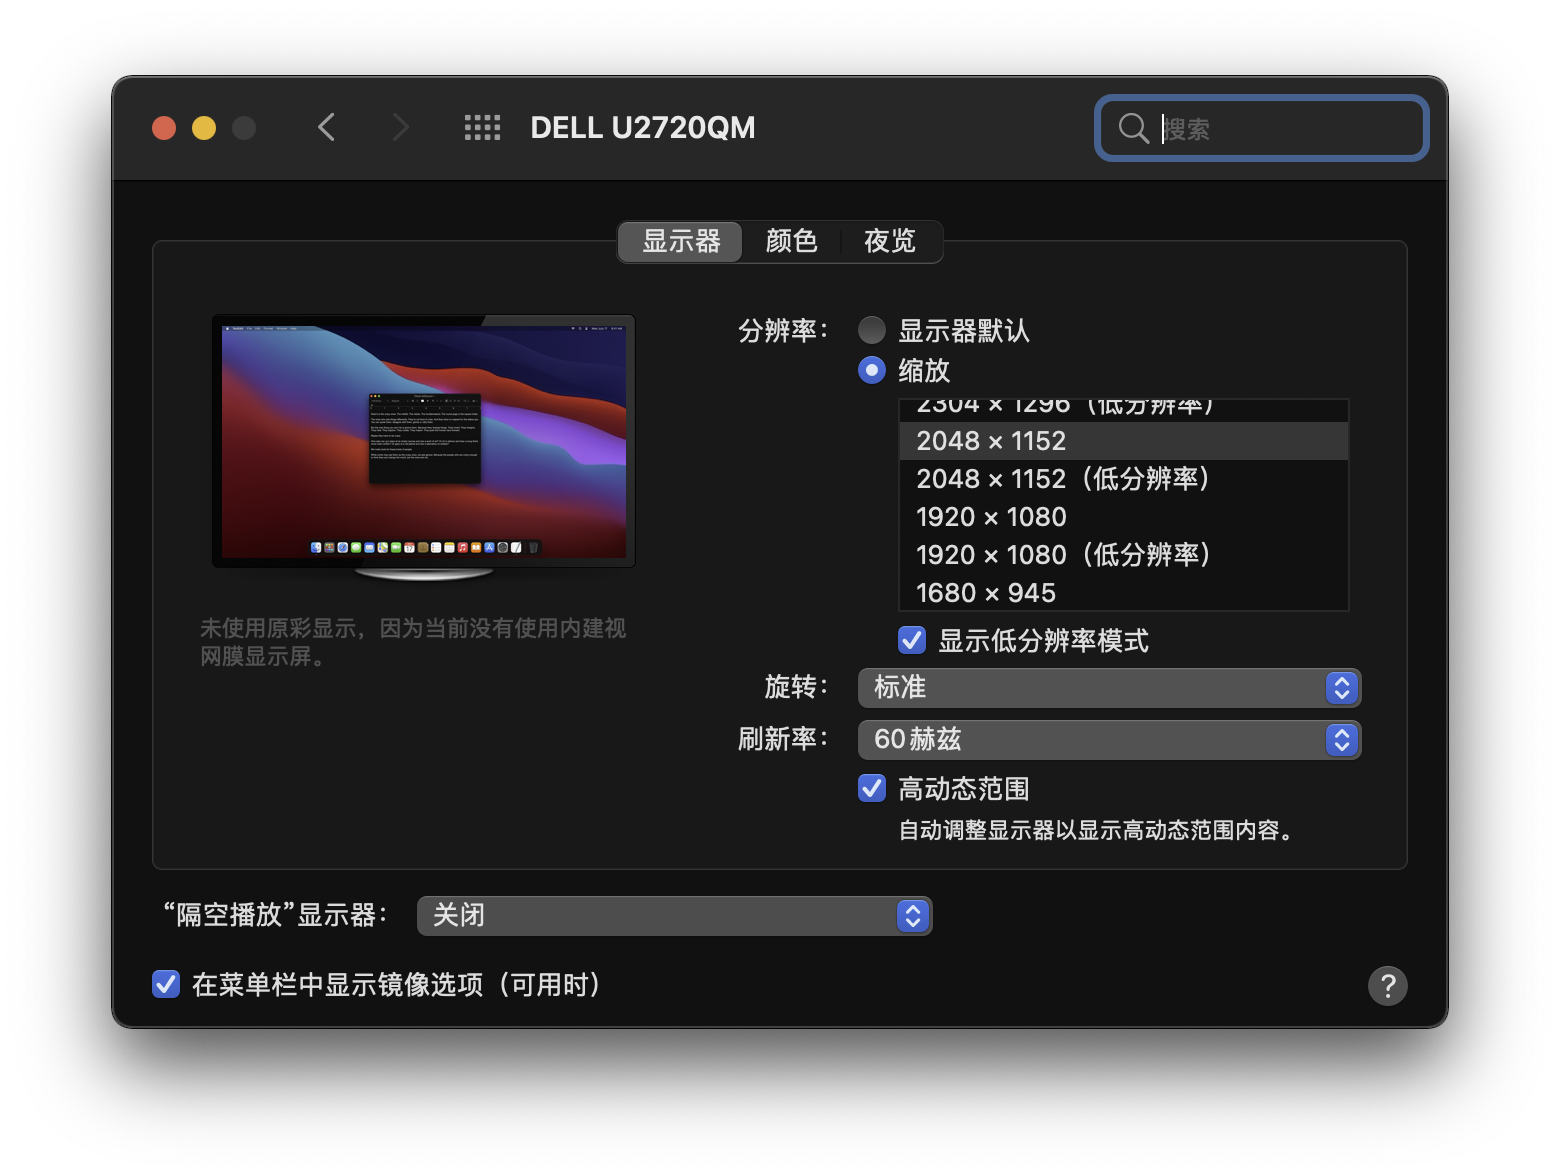Click the search magnifying glass icon
Viewport: 1560px width, 1176px height.
pyautogui.click(x=1133, y=128)
